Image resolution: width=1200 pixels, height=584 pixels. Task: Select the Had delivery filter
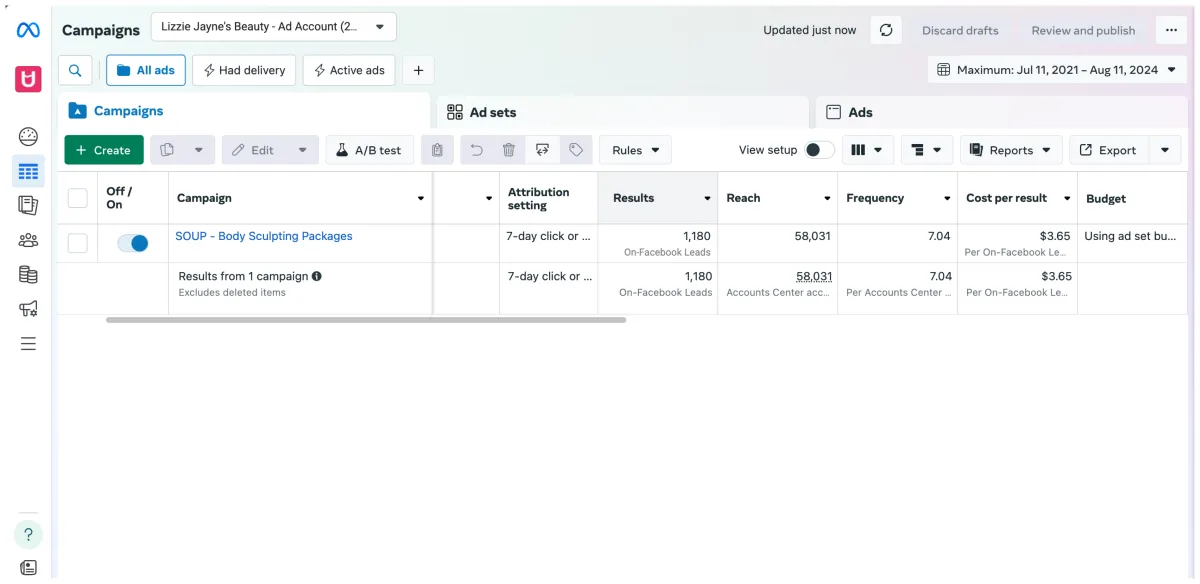tap(244, 70)
